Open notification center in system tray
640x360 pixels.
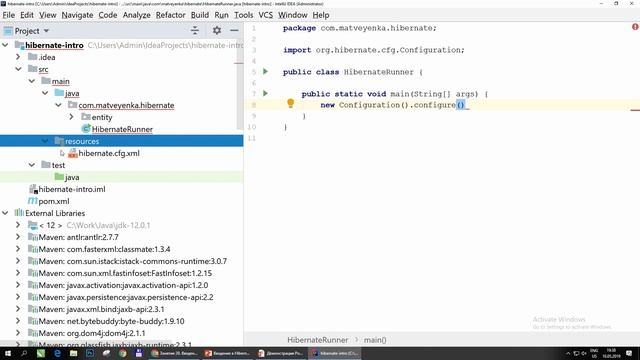[629, 353]
